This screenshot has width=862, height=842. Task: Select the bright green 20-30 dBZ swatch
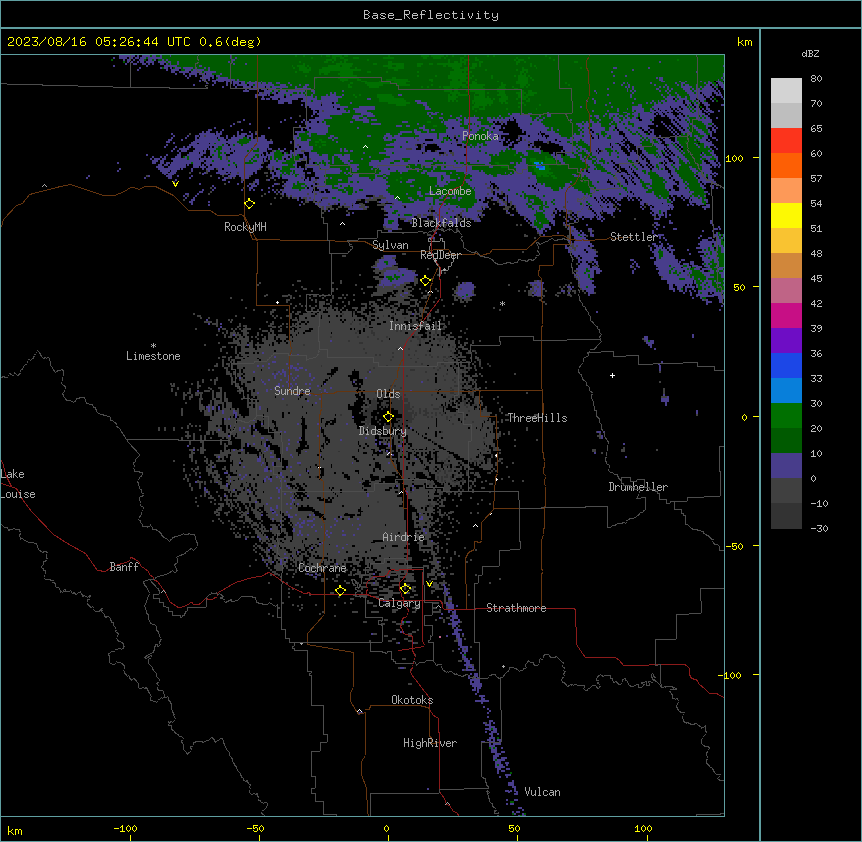coord(786,416)
